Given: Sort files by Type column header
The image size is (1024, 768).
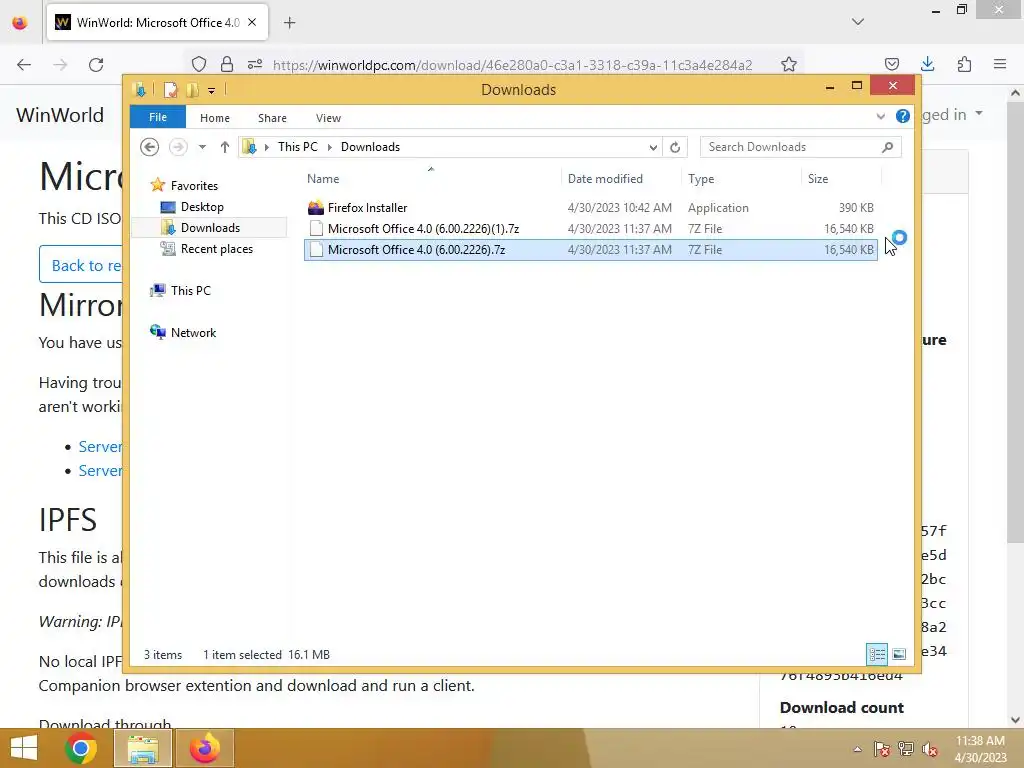Looking at the screenshot, I should 741,178.
